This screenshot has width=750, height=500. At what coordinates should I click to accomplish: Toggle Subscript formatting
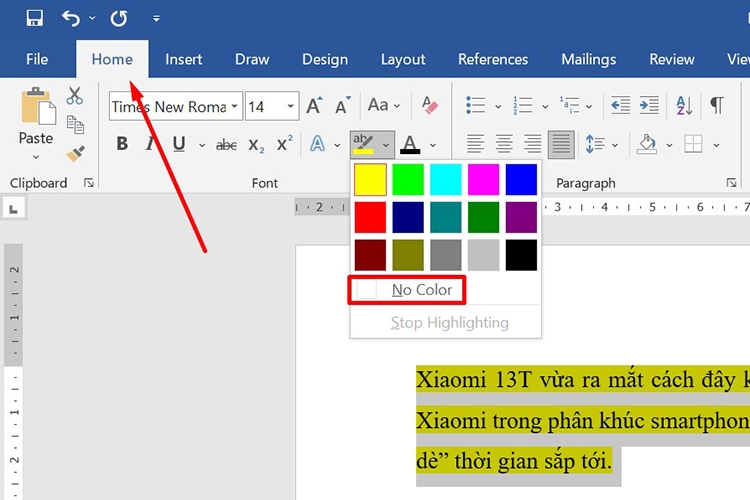(256, 145)
